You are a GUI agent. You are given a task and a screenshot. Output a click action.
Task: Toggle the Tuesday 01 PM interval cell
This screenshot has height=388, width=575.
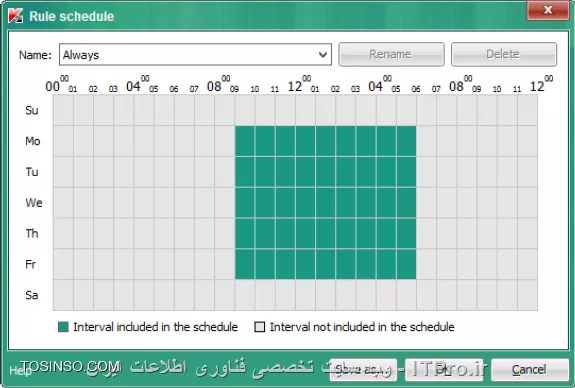click(326, 172)
